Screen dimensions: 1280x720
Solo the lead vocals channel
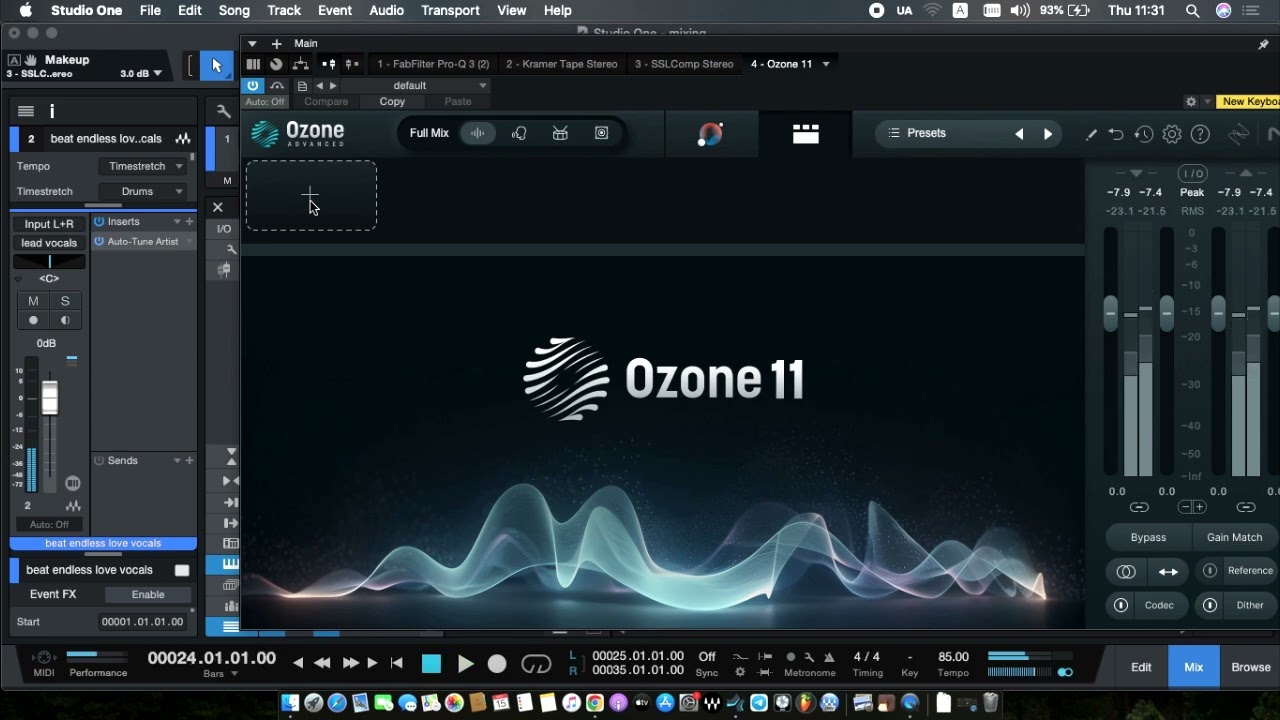[65, 301]
